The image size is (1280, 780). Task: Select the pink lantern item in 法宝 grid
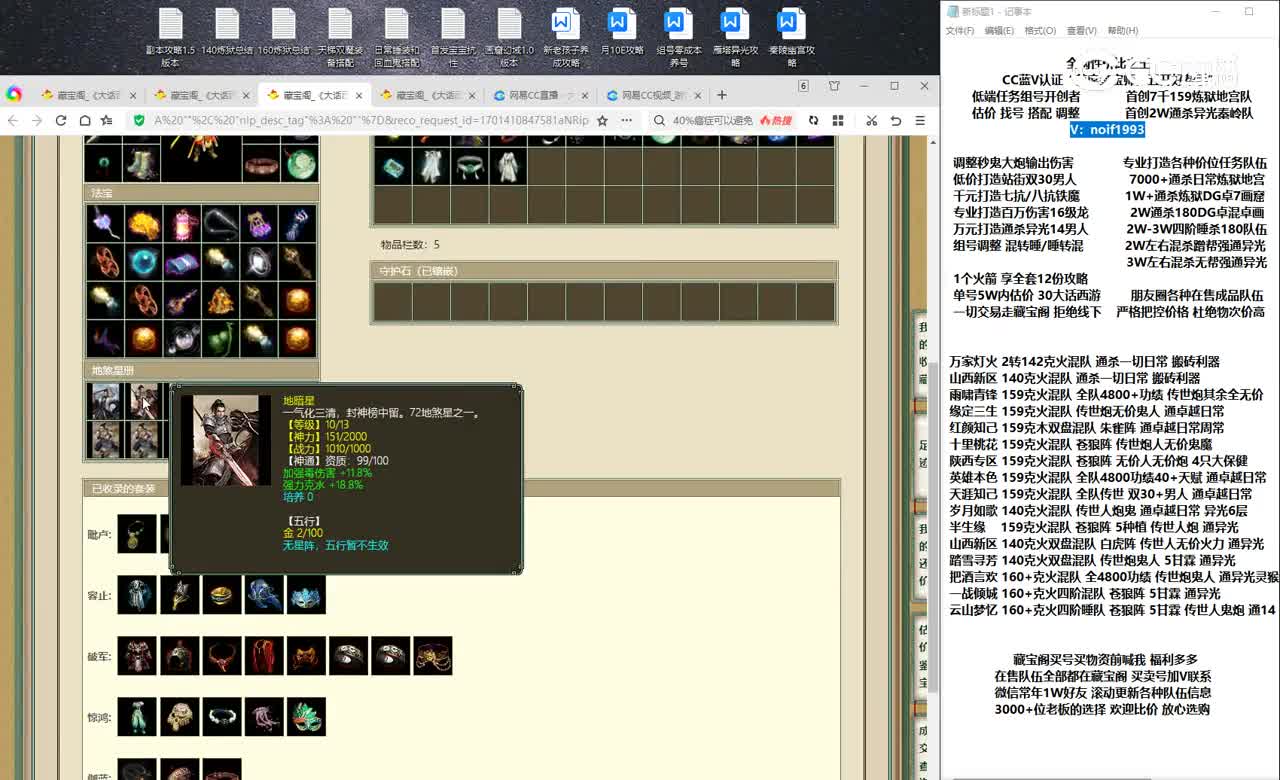[181, 224]
